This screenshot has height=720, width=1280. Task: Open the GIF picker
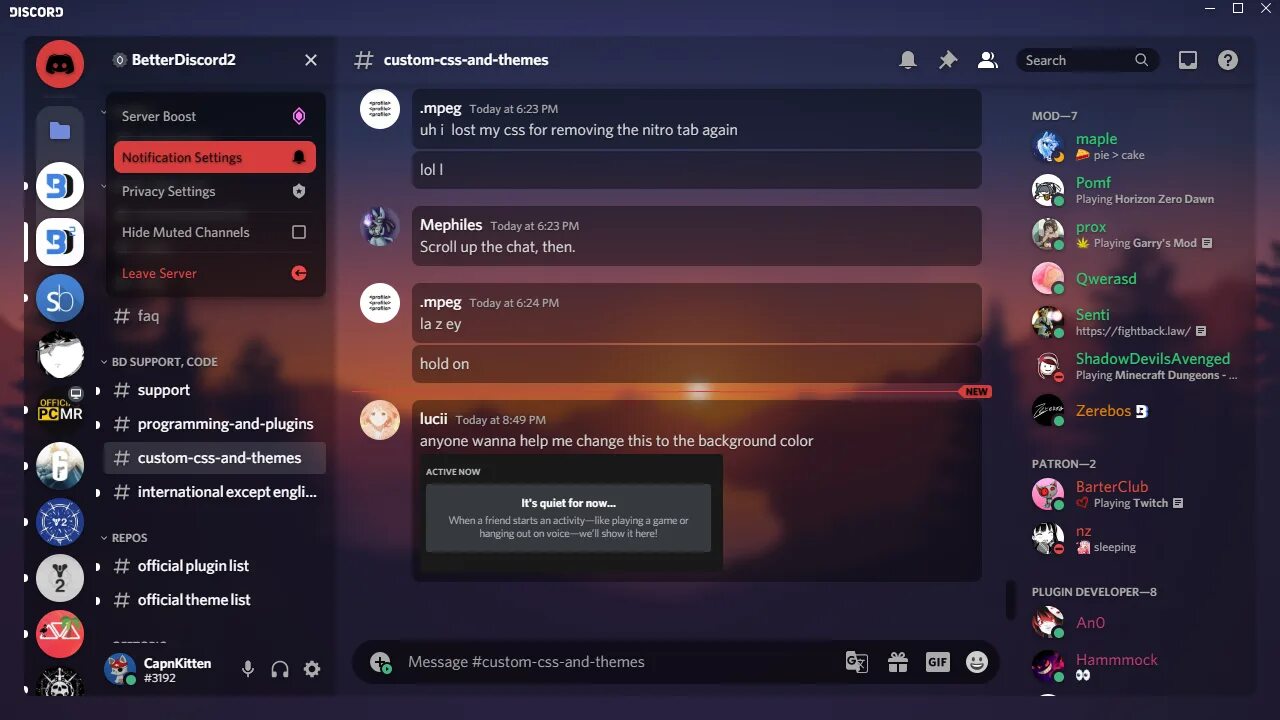(937, 662)
